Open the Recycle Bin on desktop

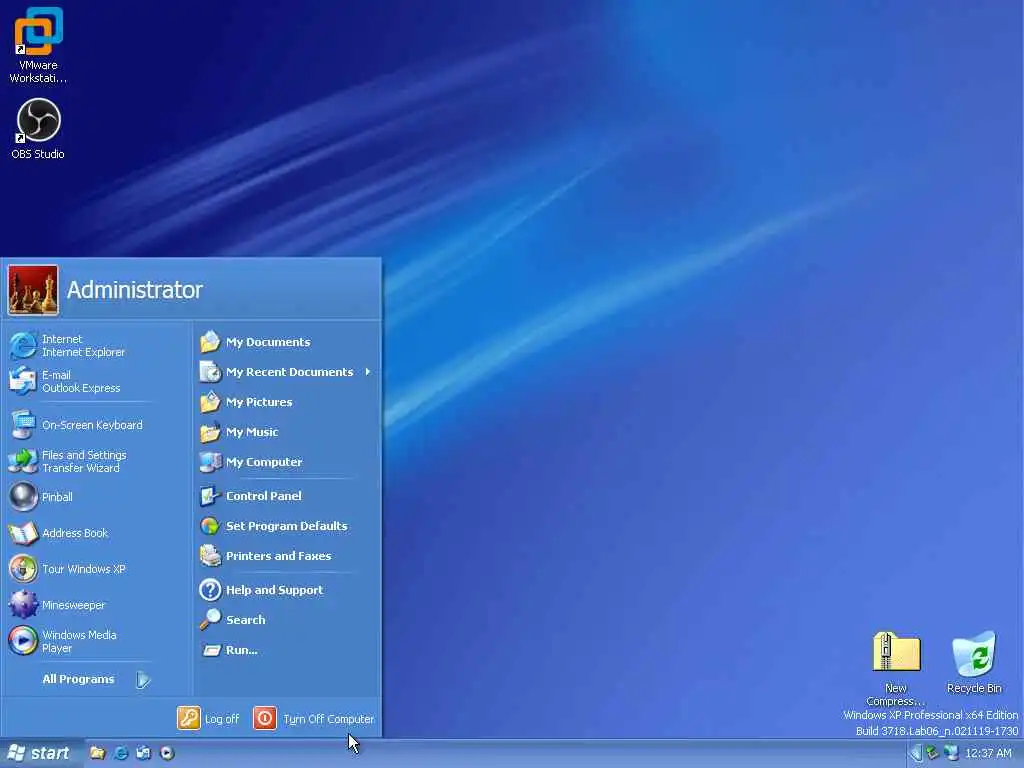point(974,662)
